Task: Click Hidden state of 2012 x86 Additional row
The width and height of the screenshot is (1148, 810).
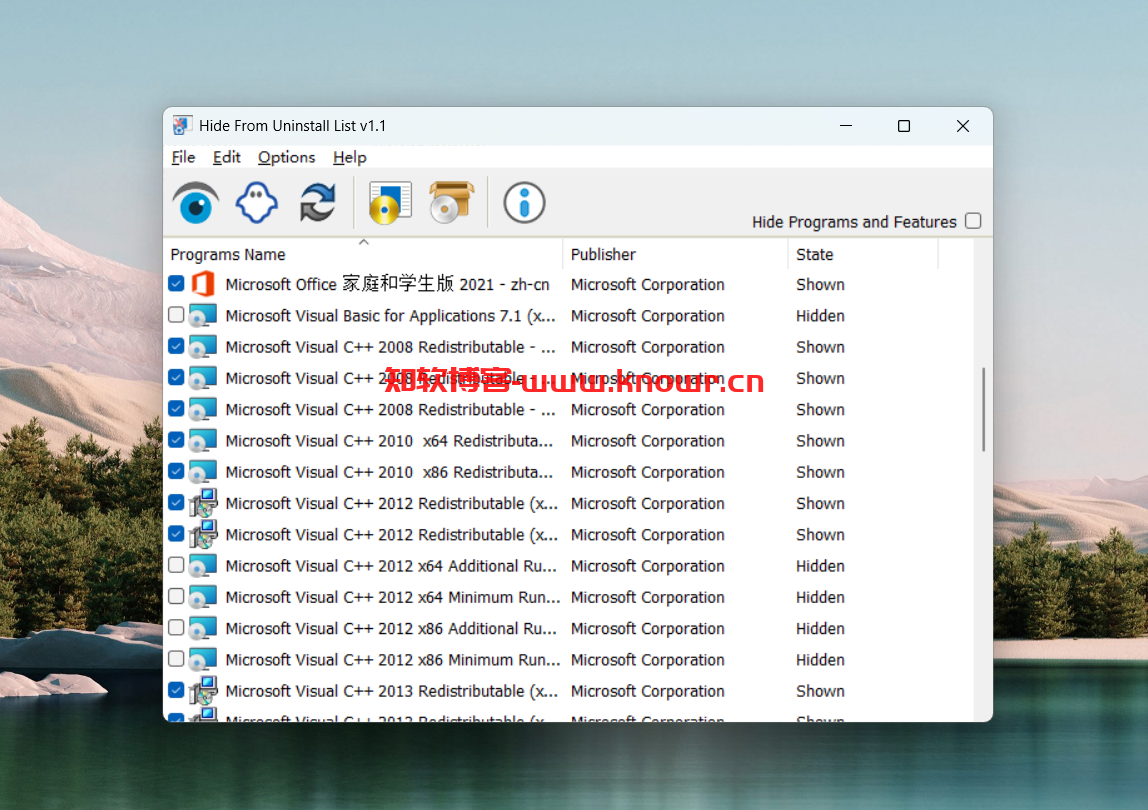Action: pyautogui.click(x=820, y=628)
